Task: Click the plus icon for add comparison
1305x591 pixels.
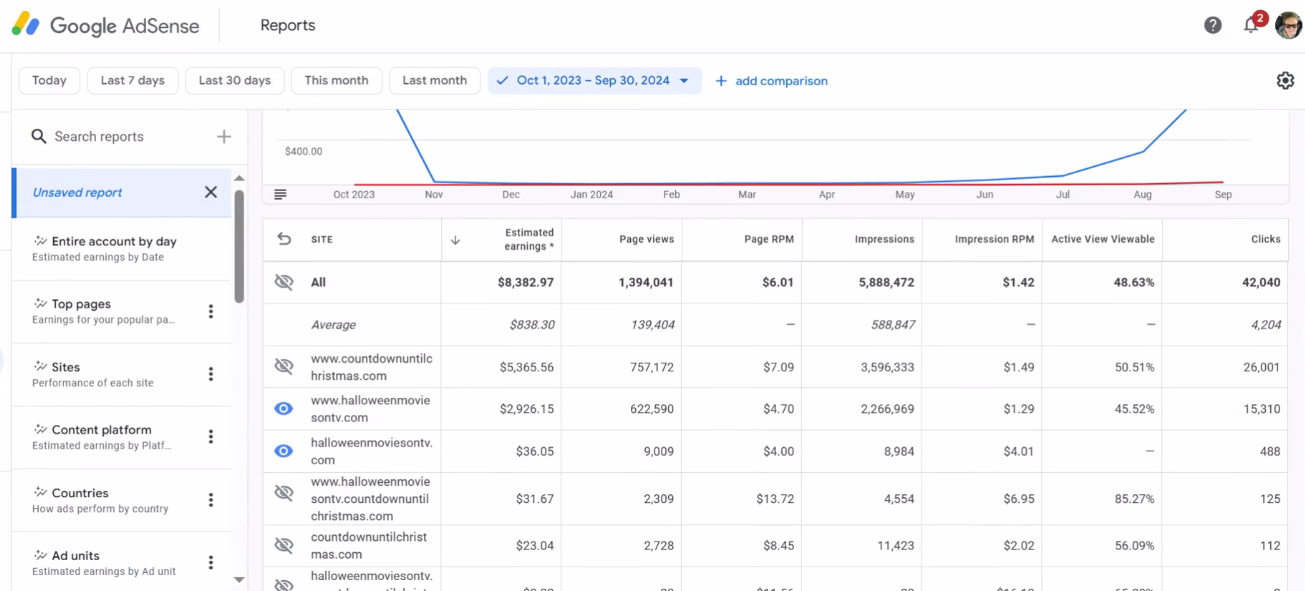Action: point(721,81)
